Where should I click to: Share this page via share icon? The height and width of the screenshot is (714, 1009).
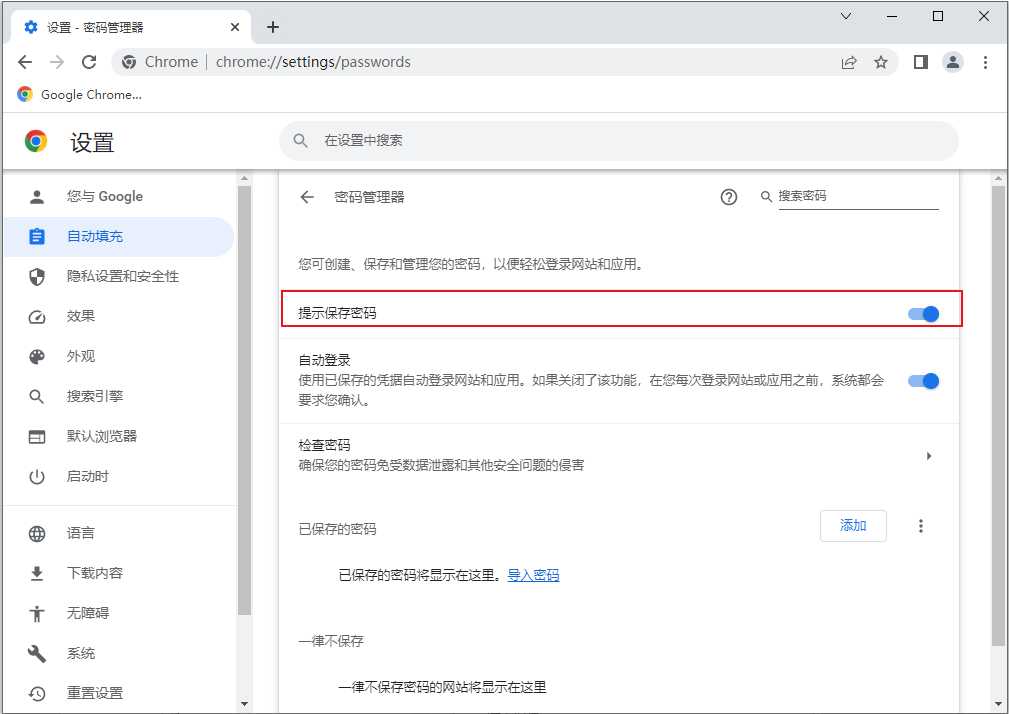click(x=849, y=62)
